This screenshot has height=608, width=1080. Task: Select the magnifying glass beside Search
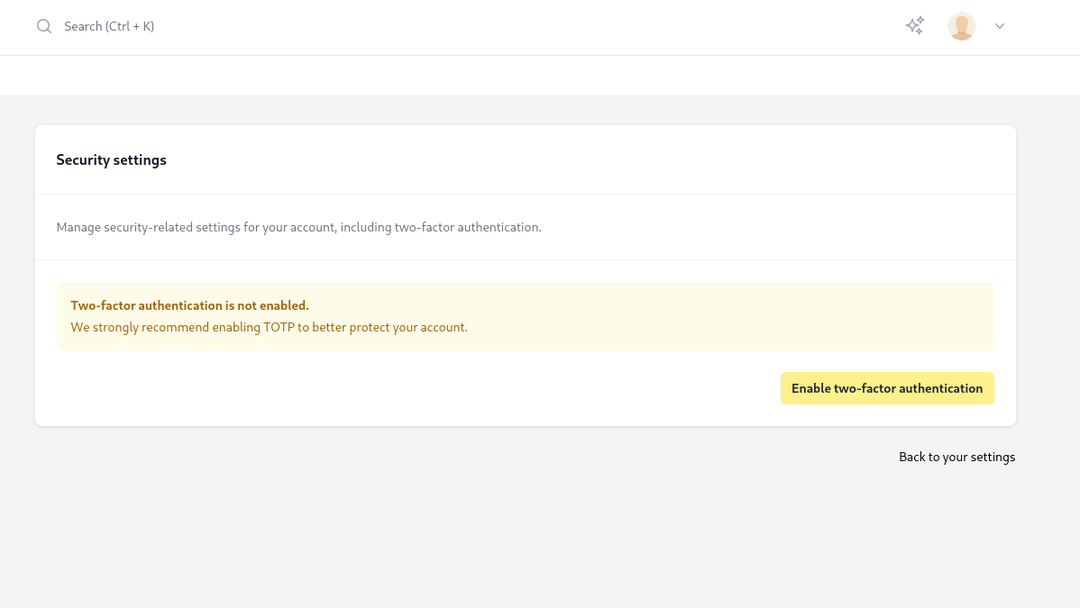[43, 26]
